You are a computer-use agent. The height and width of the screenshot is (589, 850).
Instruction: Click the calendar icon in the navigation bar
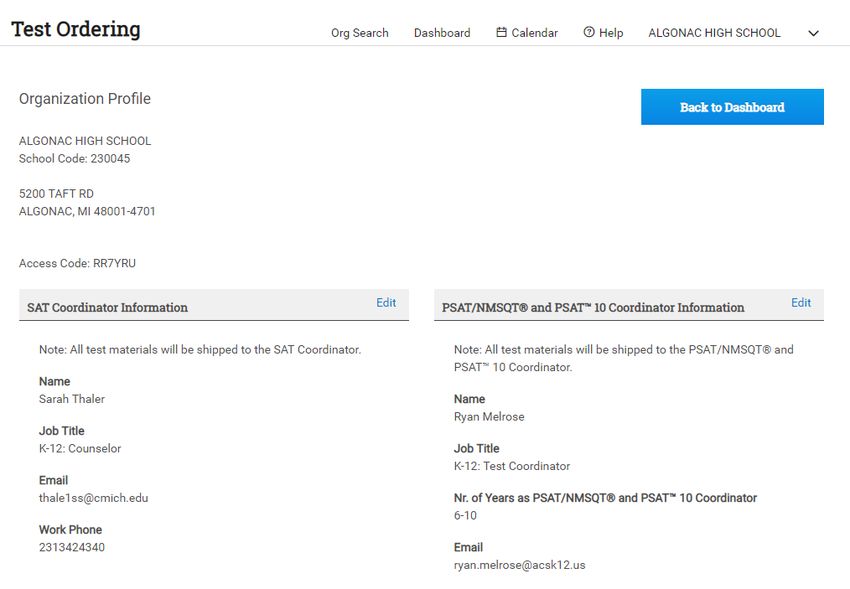pos(501,33)
